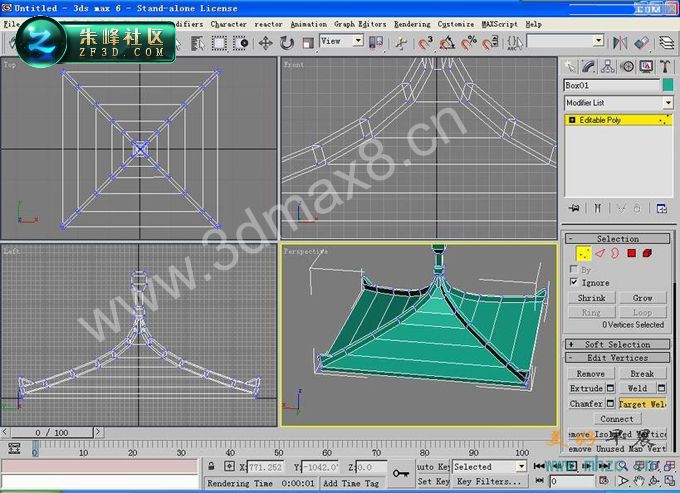Activate the Select and Rotate tool

(x=287, y=43)
